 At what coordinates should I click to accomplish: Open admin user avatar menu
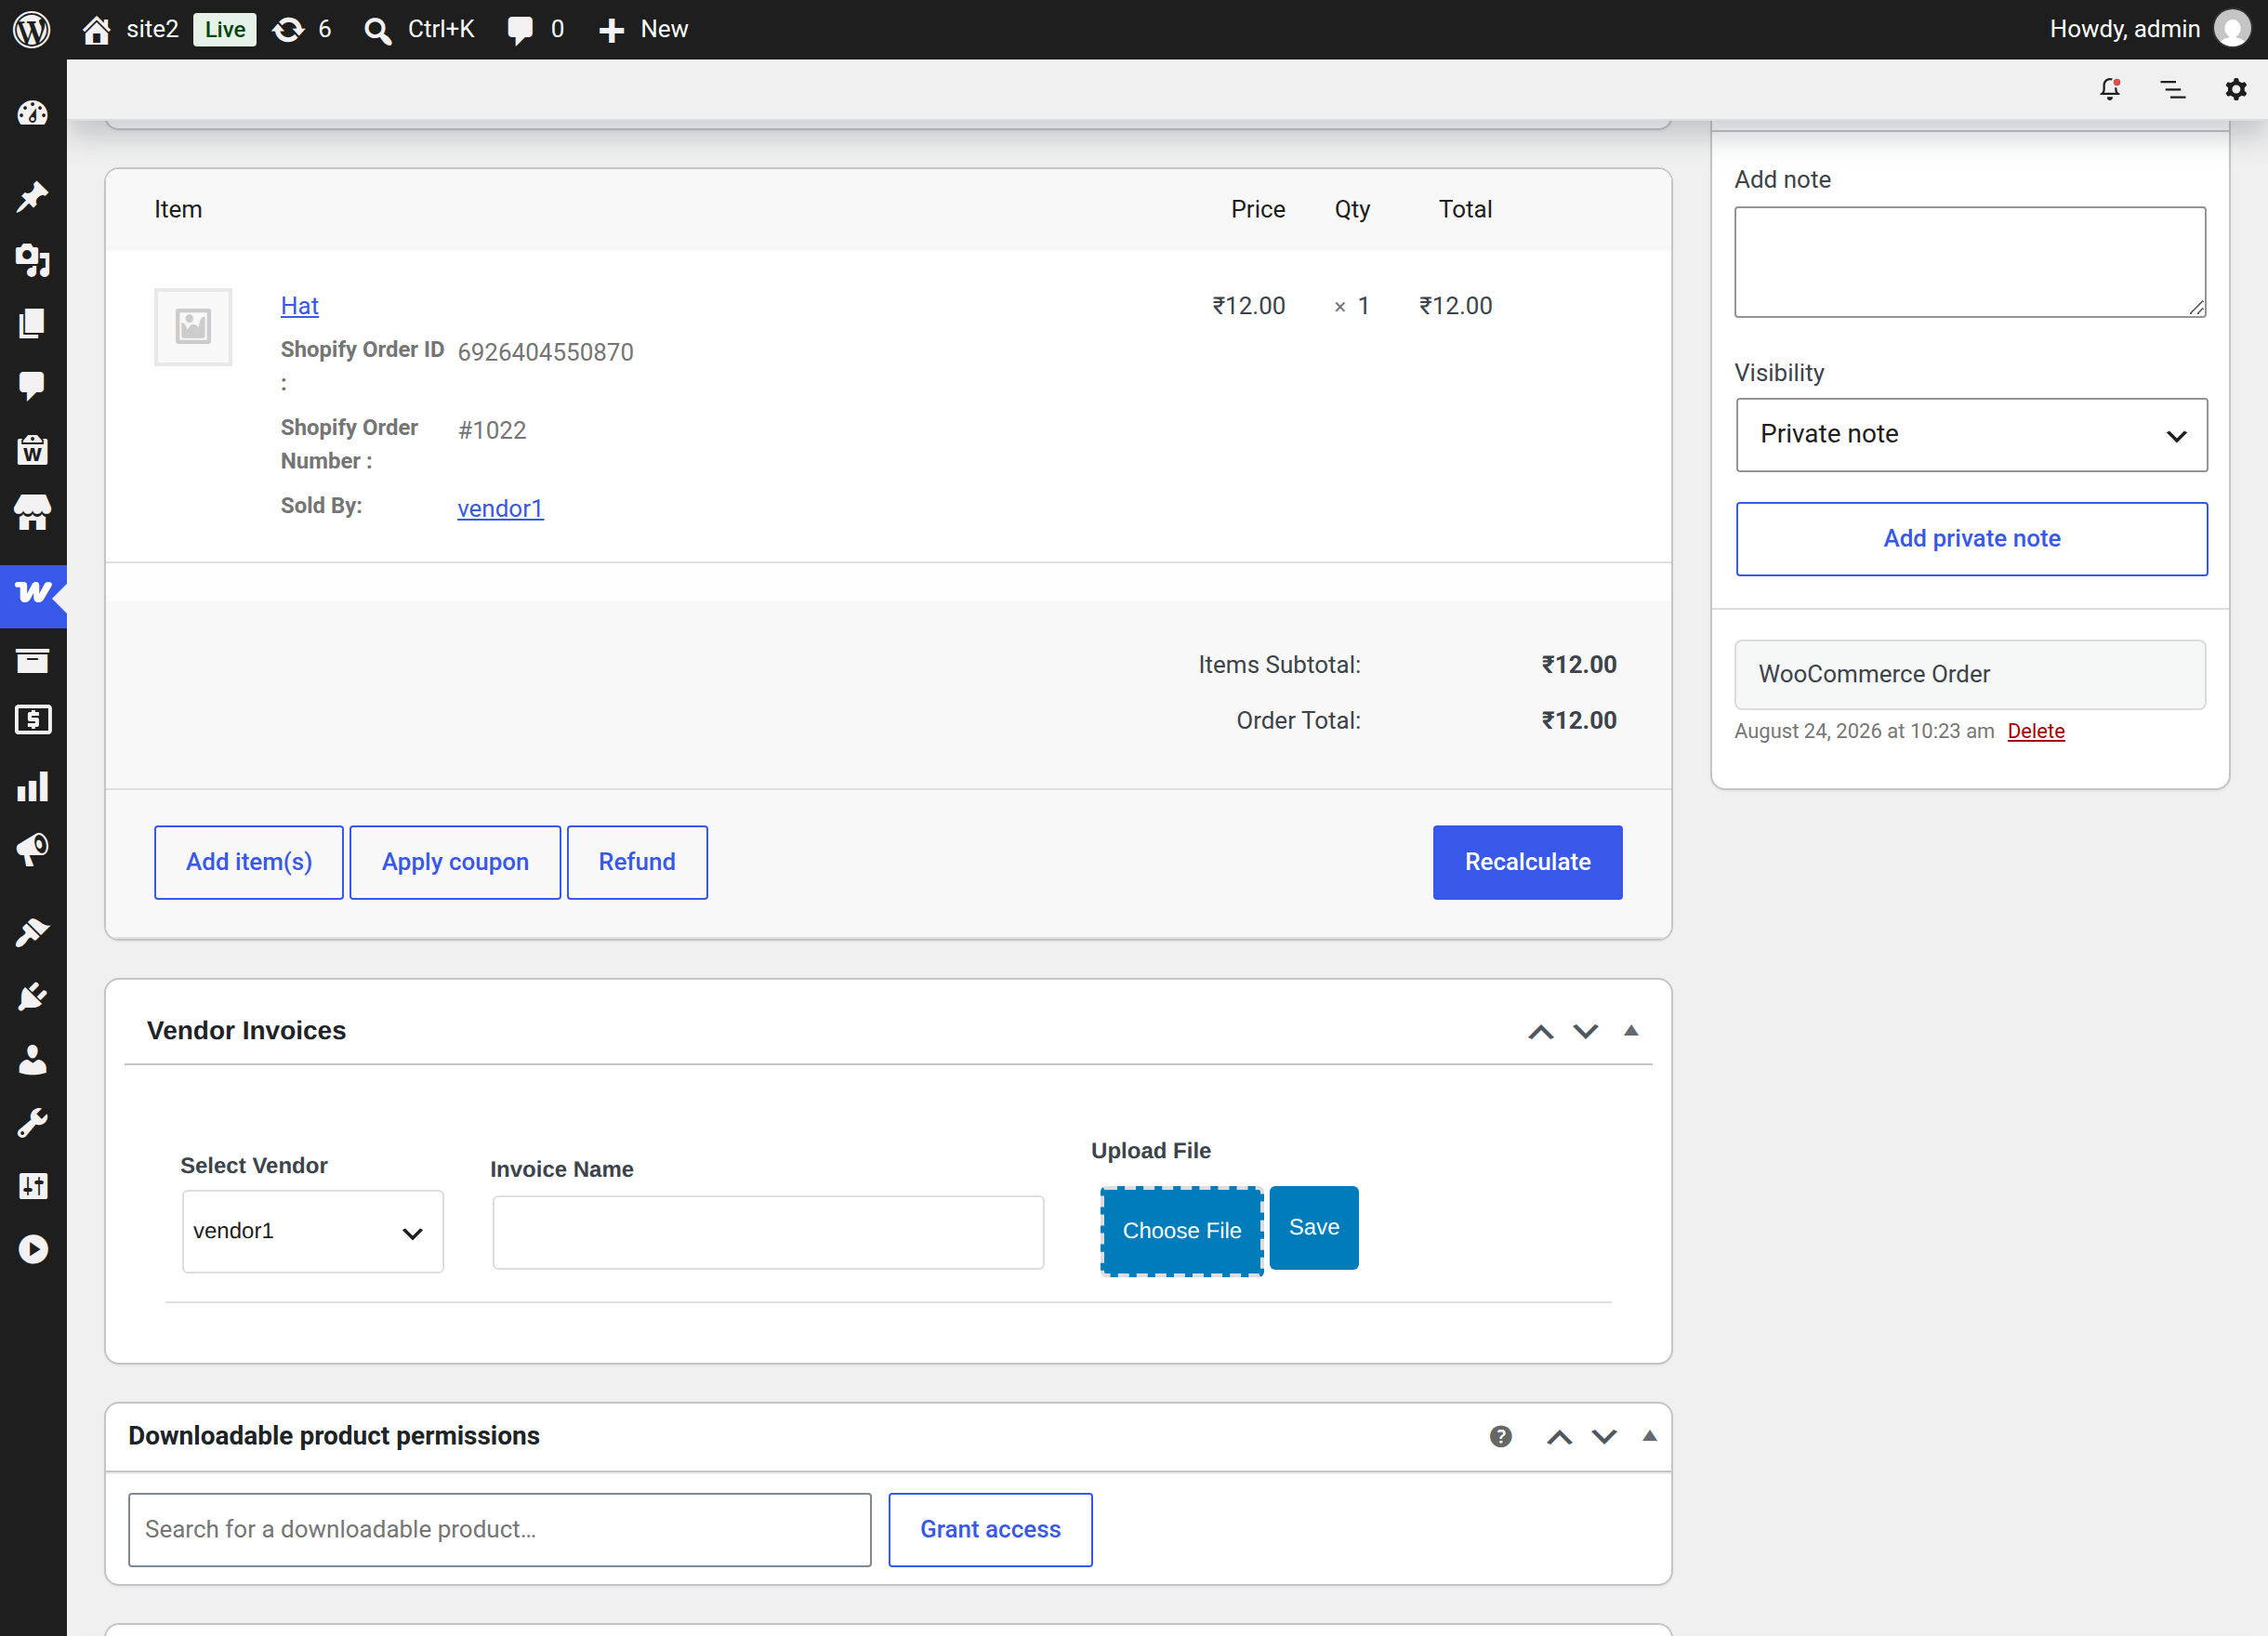point(2232,29)
